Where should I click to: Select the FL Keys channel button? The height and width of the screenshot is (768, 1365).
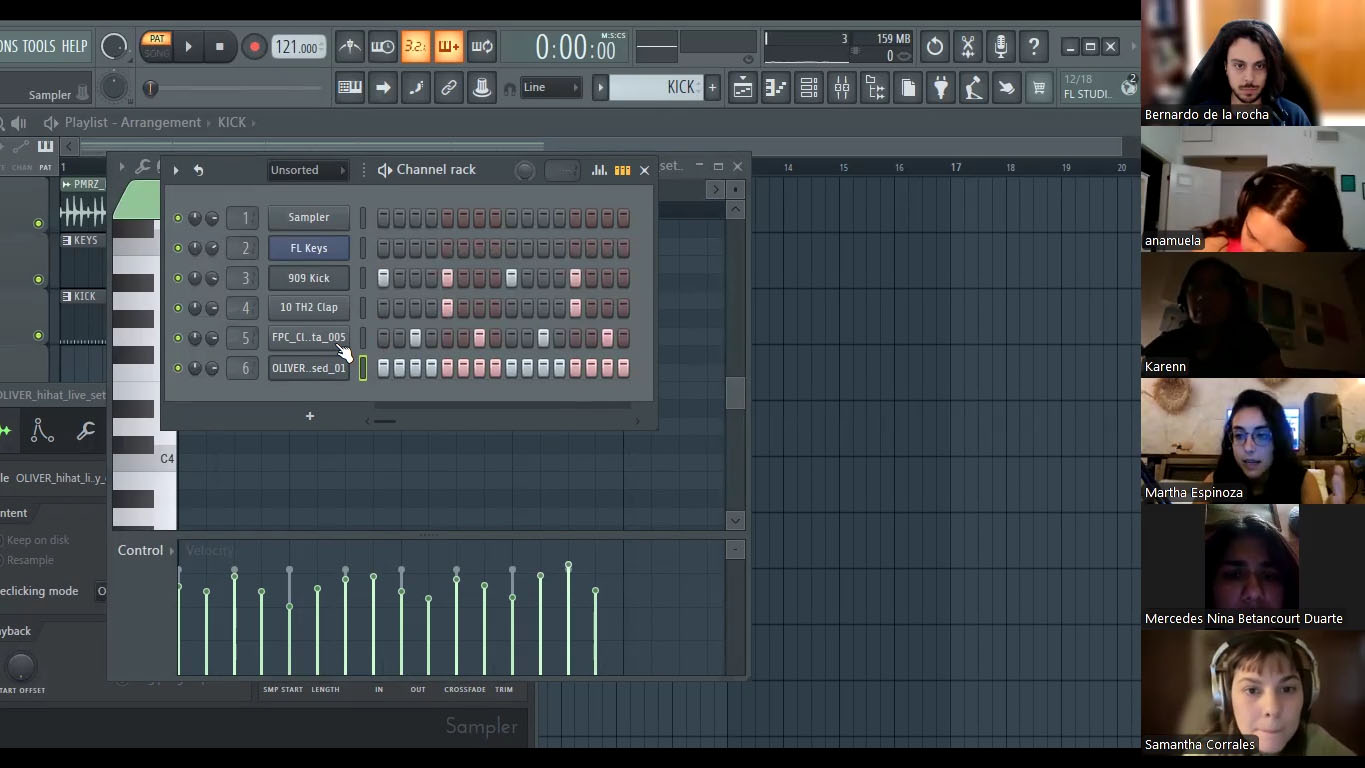coord(308,248)
